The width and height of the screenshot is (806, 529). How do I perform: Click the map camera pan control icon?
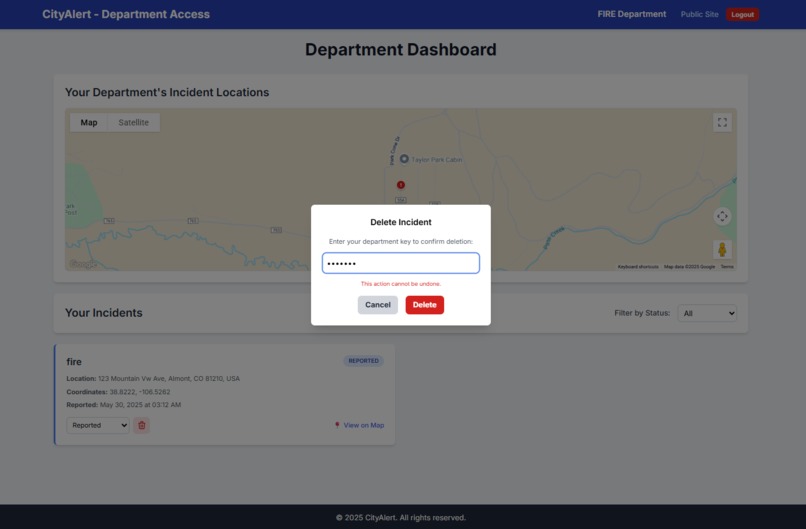tap(722, 216)
